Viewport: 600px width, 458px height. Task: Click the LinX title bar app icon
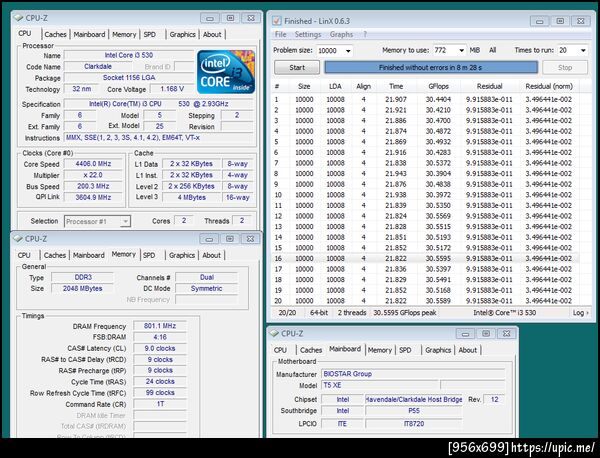[x=276, y=21]
